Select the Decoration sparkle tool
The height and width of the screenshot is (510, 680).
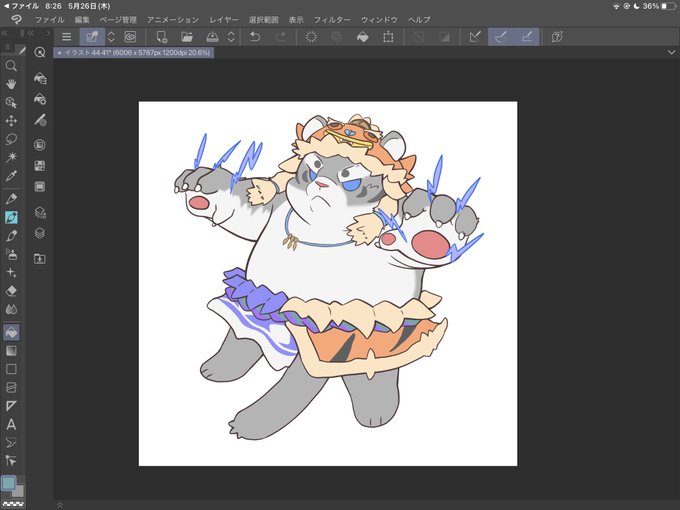11,272
